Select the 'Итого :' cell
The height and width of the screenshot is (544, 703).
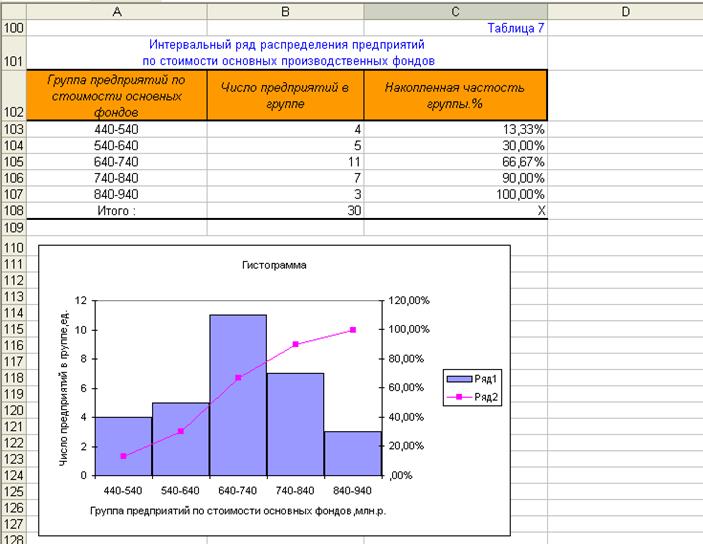118,211
